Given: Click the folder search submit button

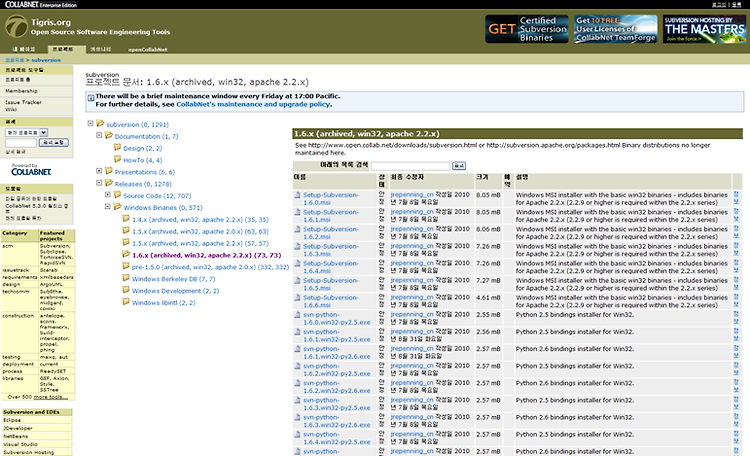Looking at the screenshot, I should 459,166.
